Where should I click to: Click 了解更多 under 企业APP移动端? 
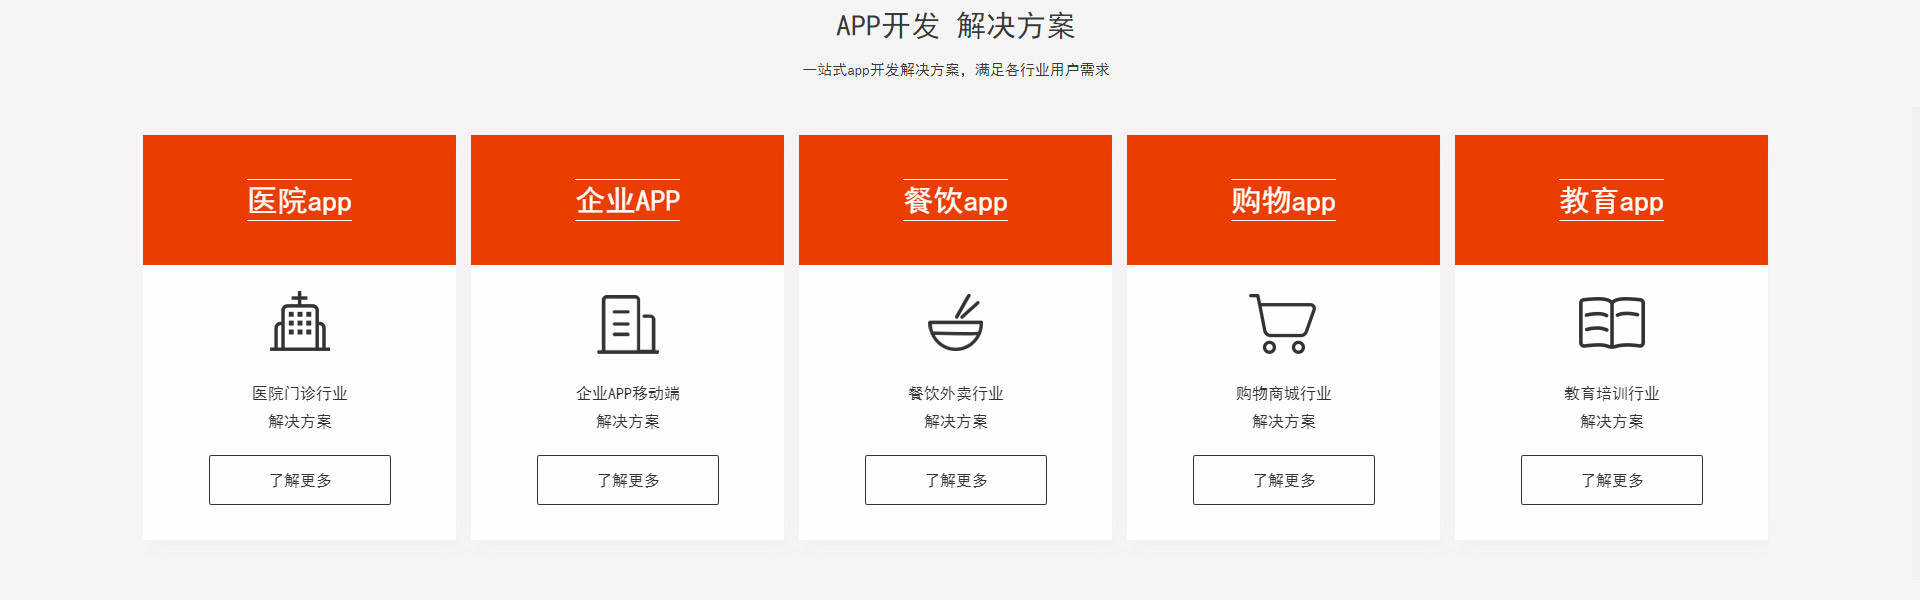pyautogui.click(x=628, y=480)
